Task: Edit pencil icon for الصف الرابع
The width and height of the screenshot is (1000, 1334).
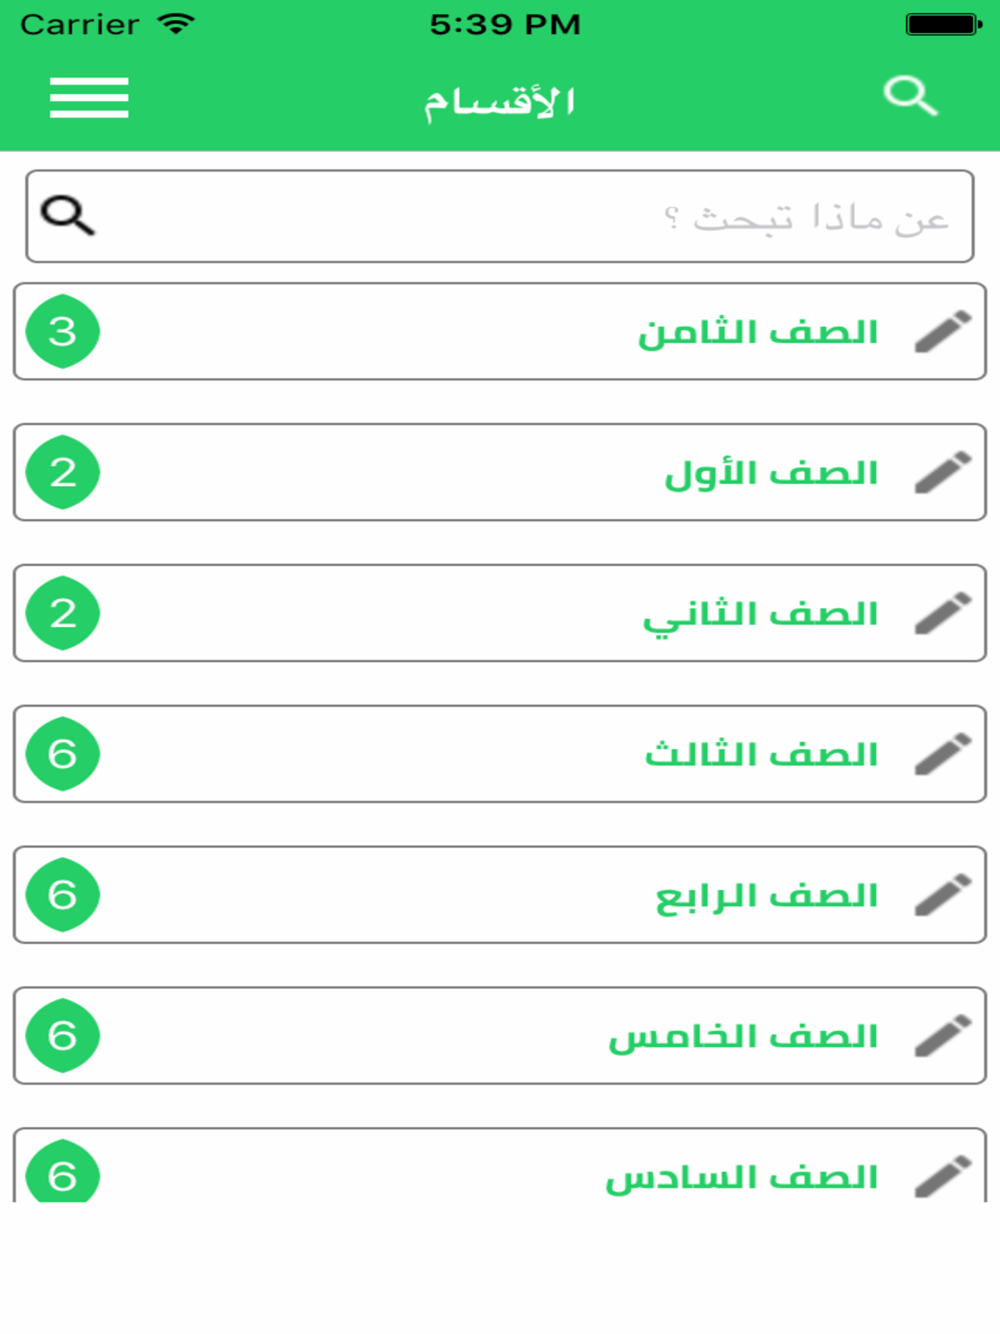Action: (x=943, y=895)
